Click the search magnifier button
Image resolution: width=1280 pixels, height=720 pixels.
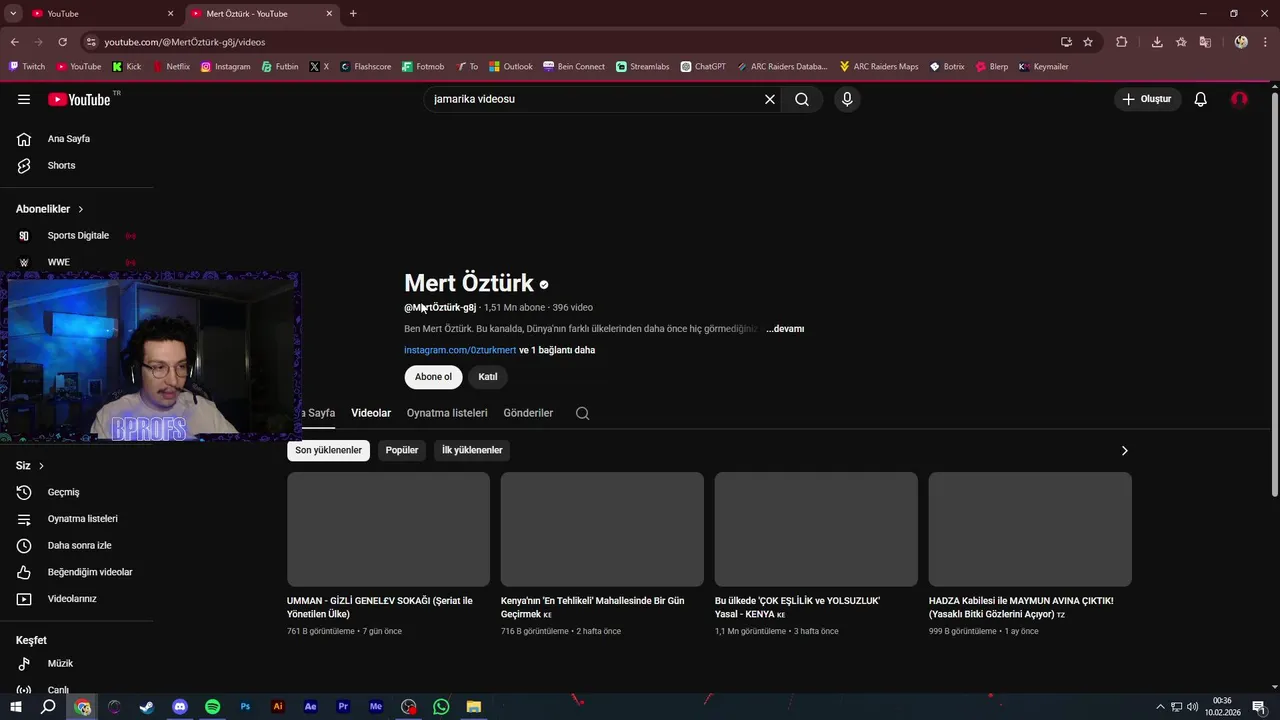point(802,99)
